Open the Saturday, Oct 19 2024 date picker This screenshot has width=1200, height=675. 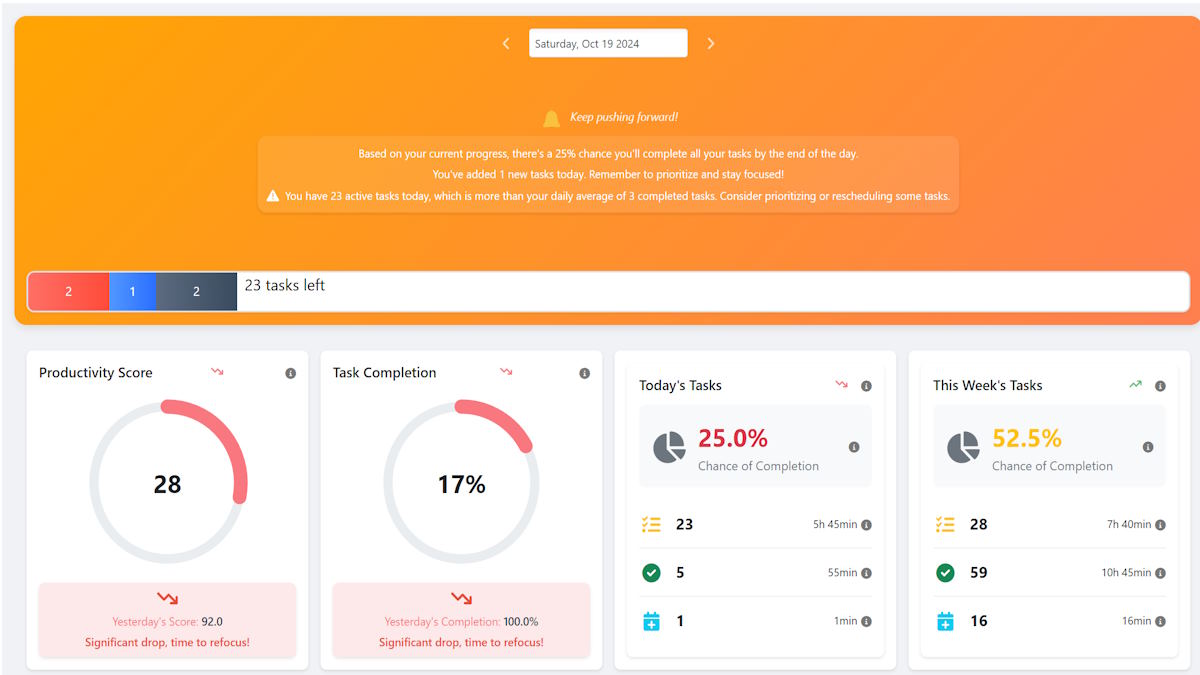tap(607, 43)
